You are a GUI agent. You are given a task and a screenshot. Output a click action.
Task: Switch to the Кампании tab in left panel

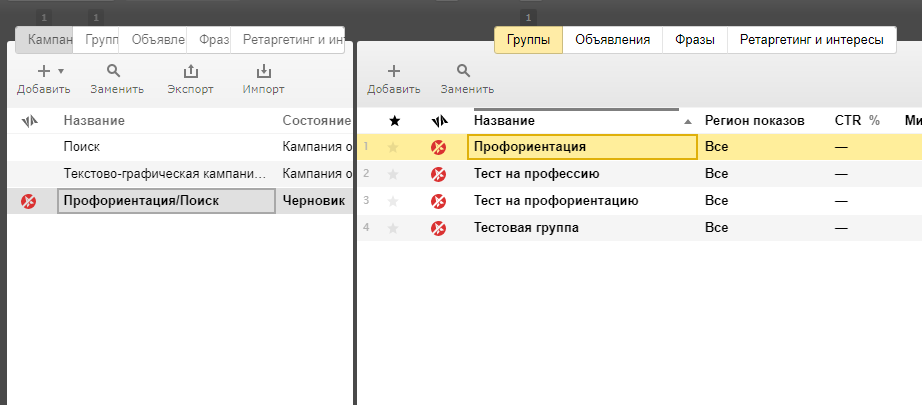tap(45, 40)
